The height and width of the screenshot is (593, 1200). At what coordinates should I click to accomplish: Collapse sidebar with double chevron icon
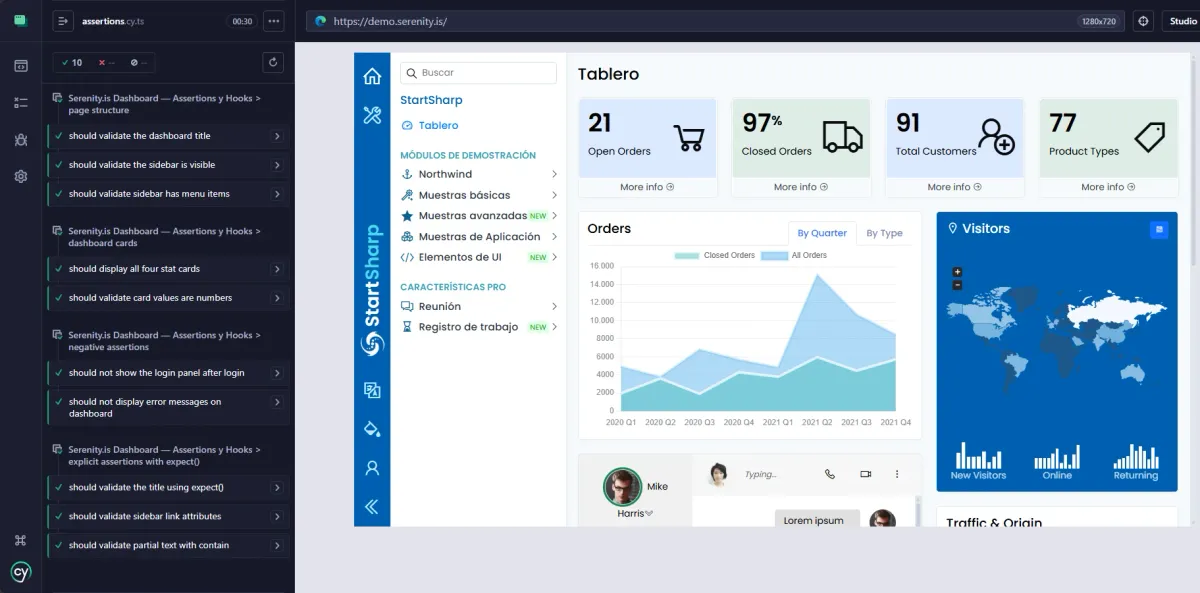click(x=372, y=507)
